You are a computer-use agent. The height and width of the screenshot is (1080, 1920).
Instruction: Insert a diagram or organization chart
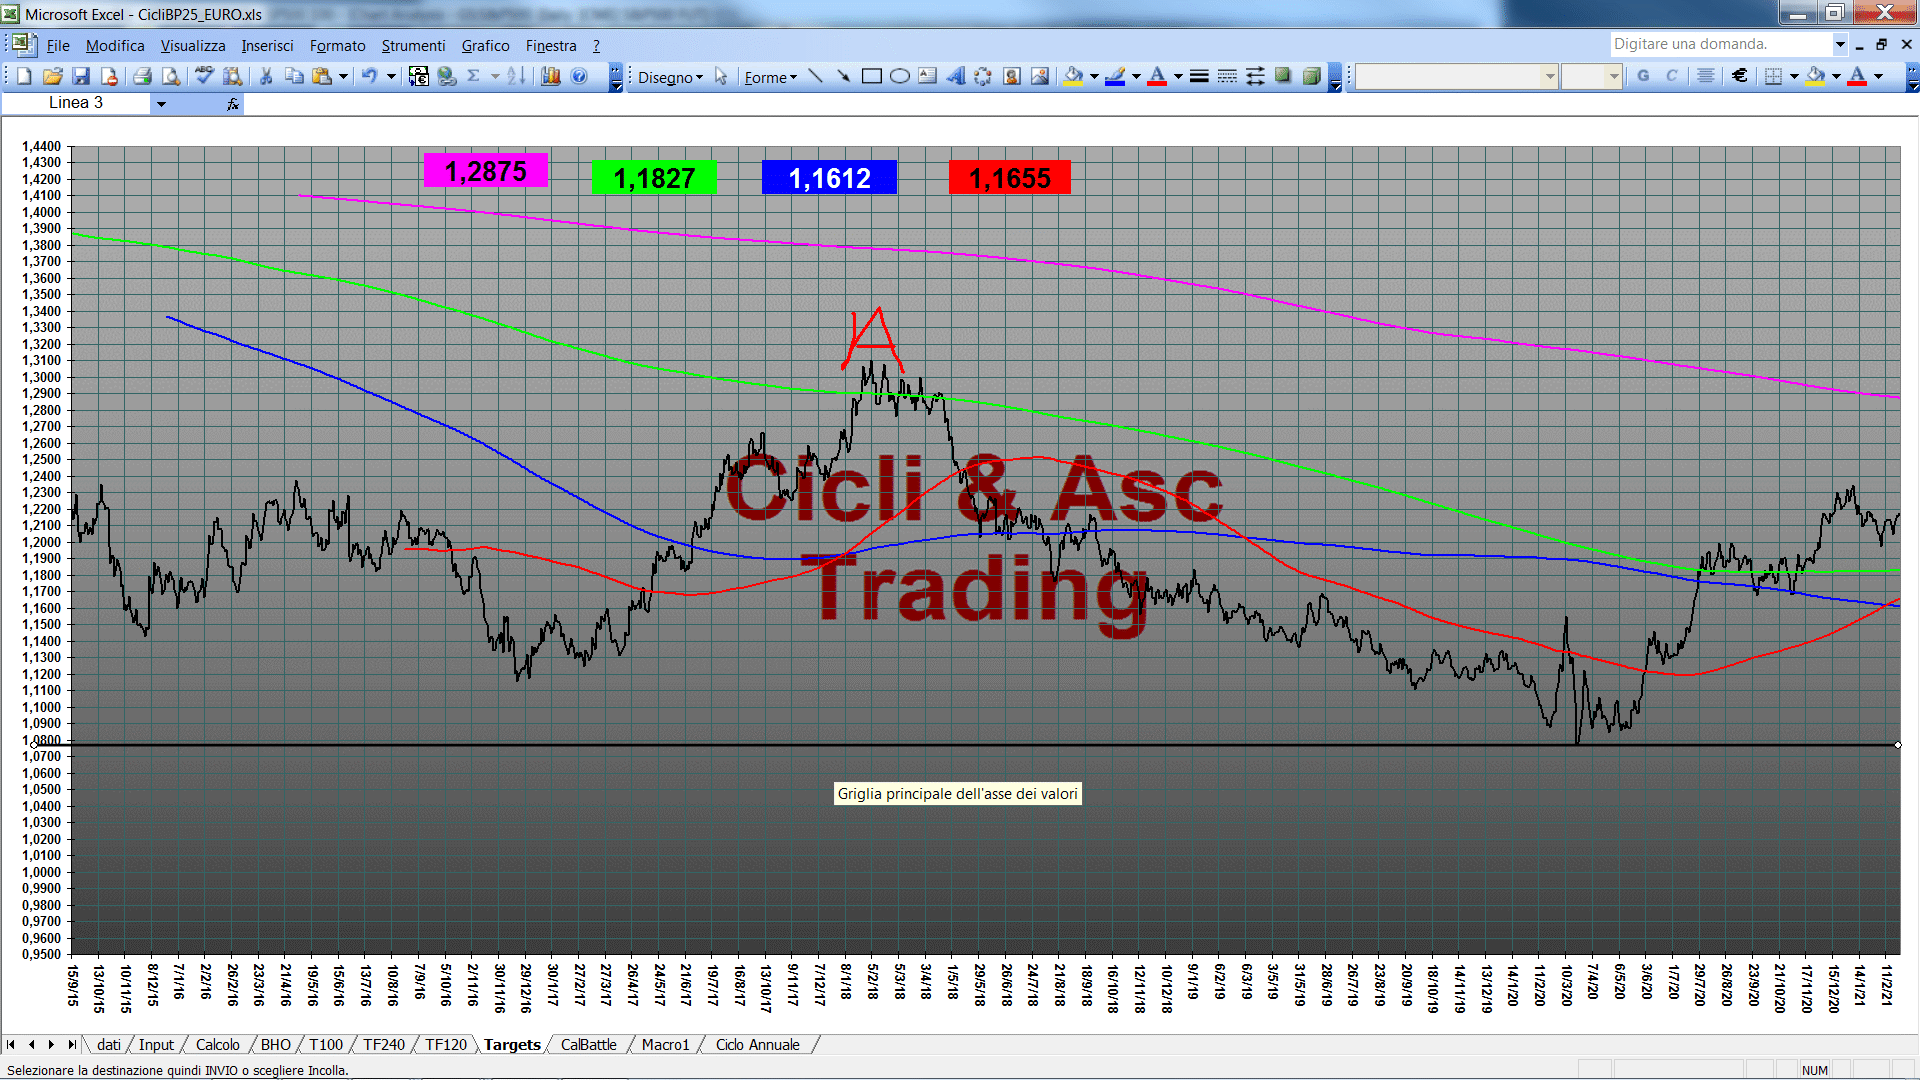point(984,76)
